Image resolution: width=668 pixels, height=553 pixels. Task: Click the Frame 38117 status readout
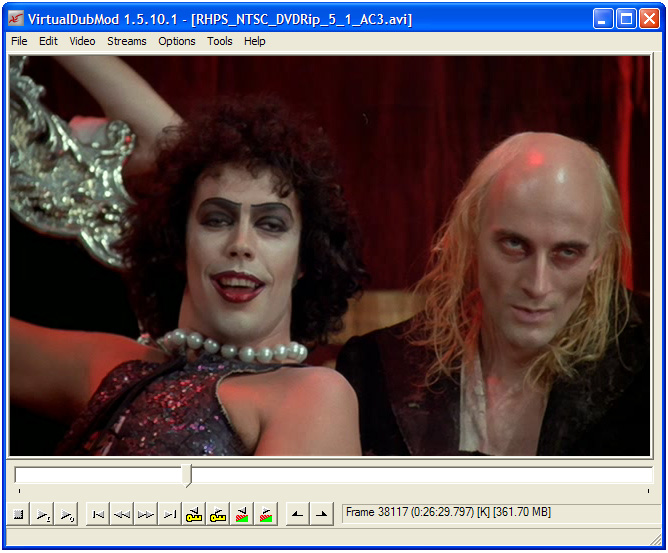pos(448,512)
